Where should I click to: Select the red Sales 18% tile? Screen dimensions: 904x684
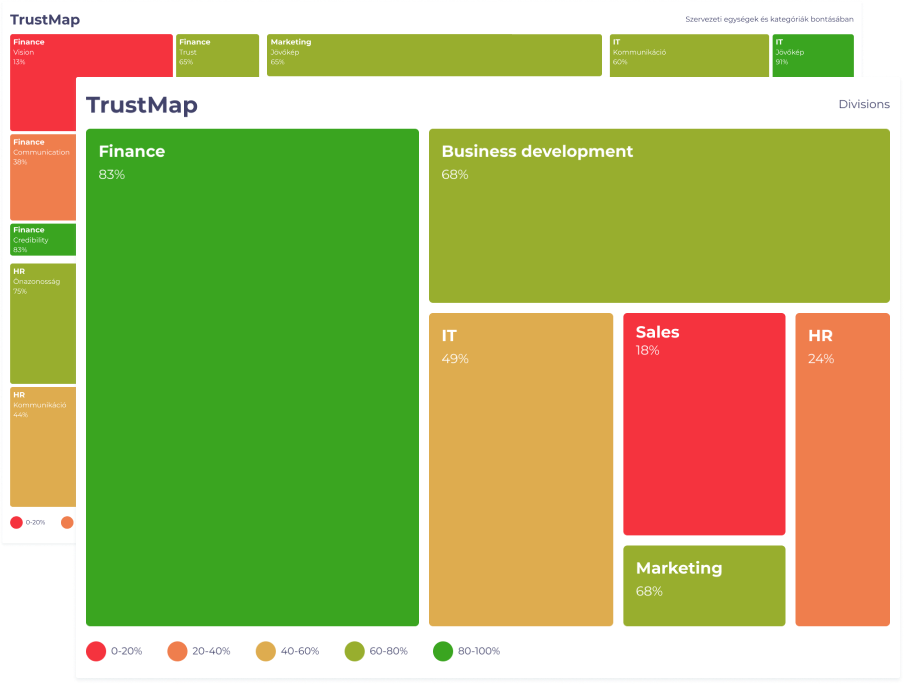704,424
